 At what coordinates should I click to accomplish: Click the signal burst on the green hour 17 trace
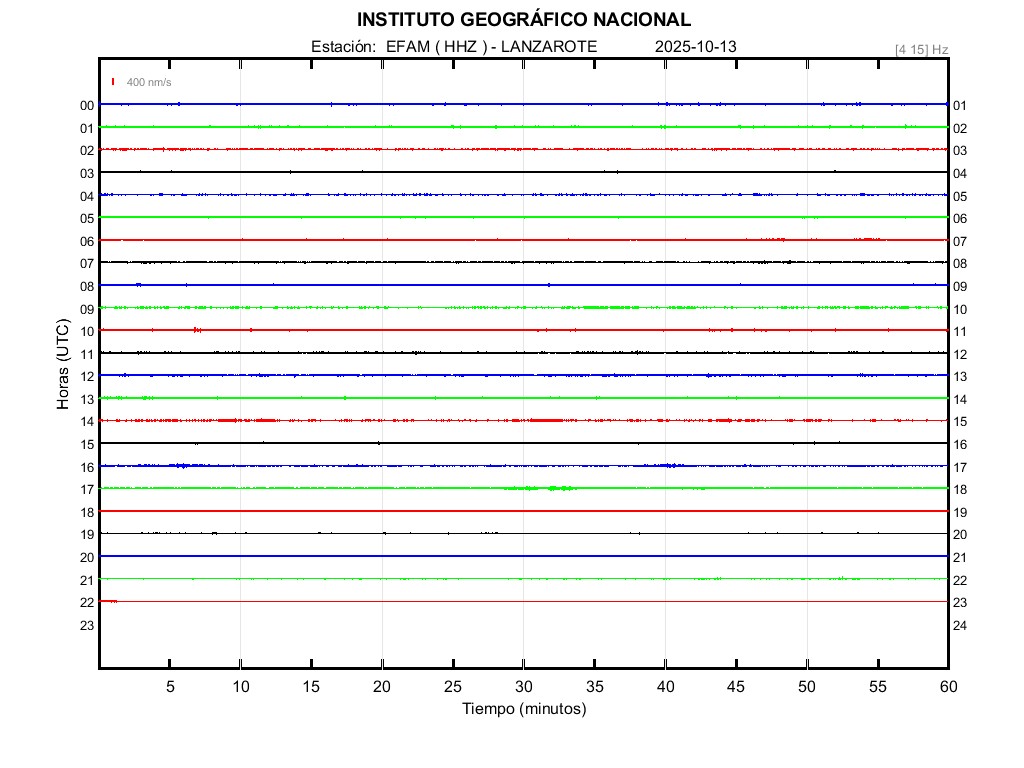(551, 488)
